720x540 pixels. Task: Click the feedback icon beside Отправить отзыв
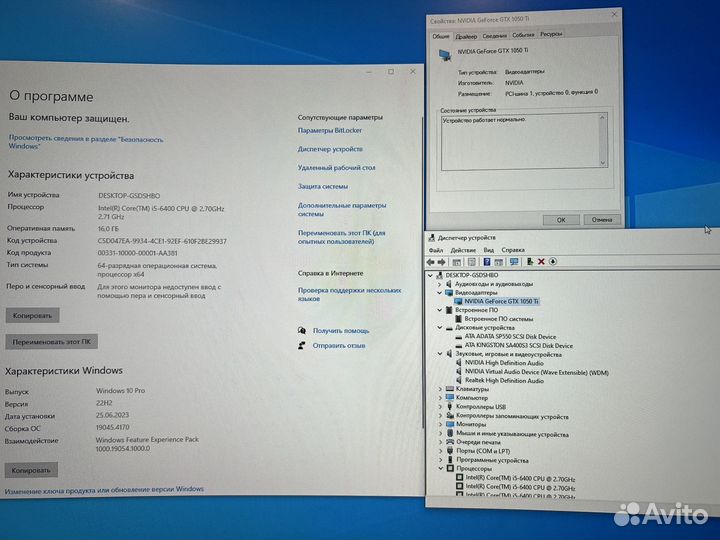click(302, 345)
